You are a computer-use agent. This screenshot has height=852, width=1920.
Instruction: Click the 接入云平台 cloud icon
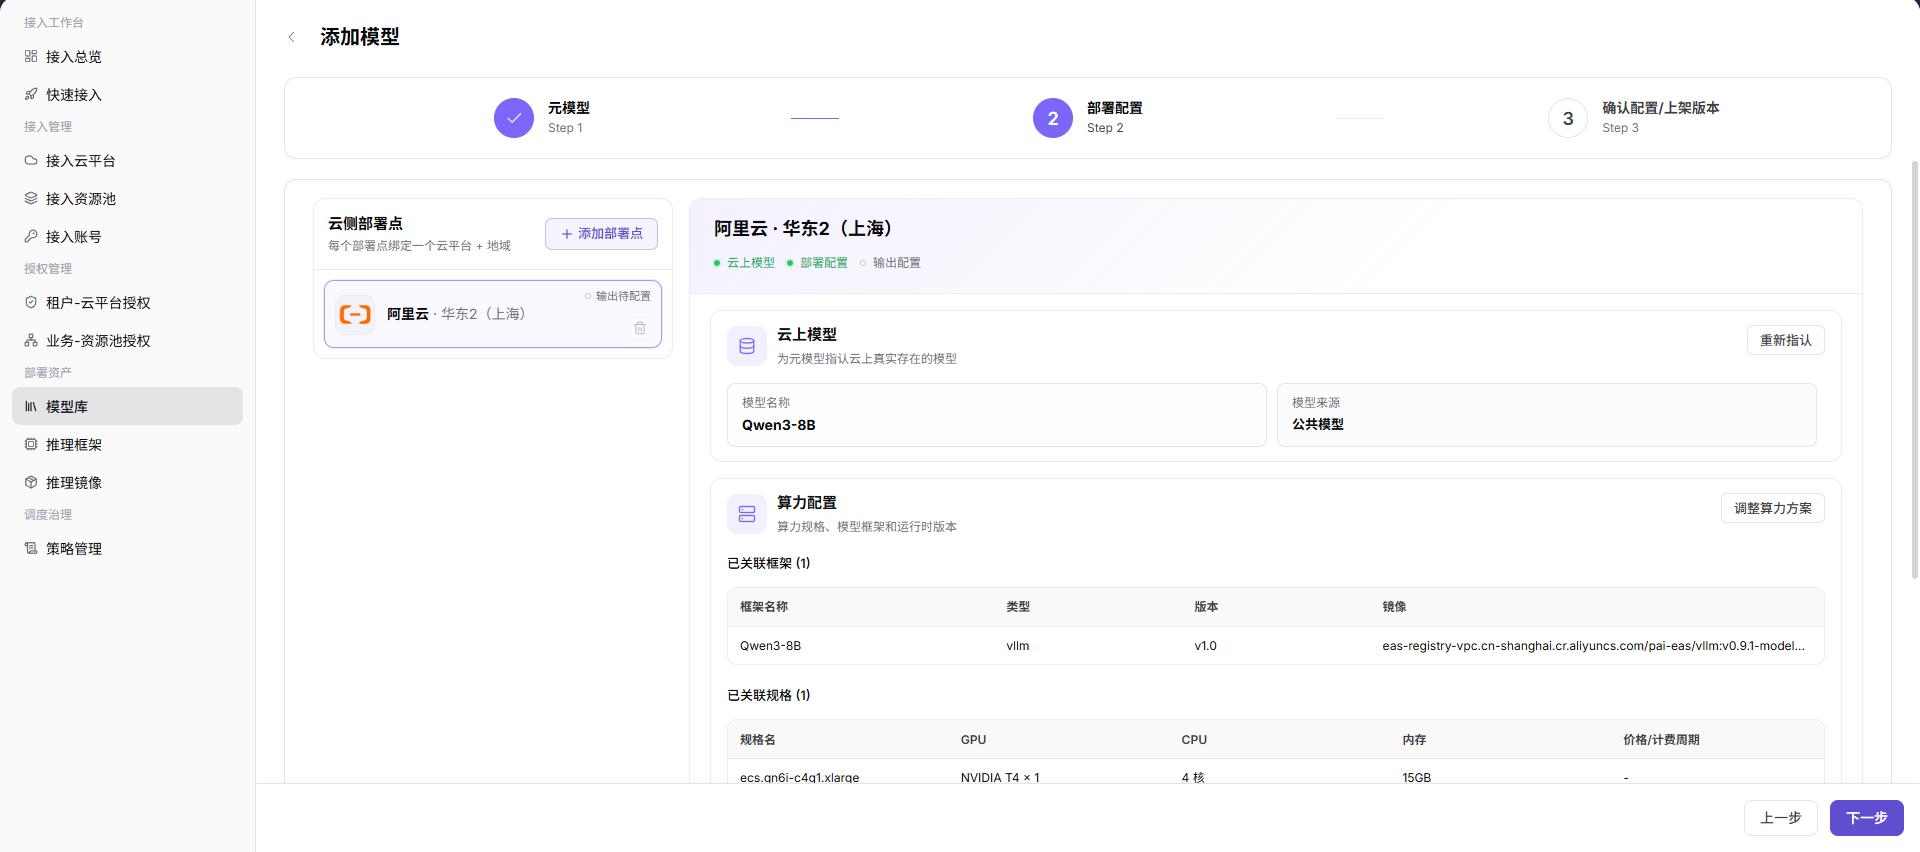[x=31, y=160]
